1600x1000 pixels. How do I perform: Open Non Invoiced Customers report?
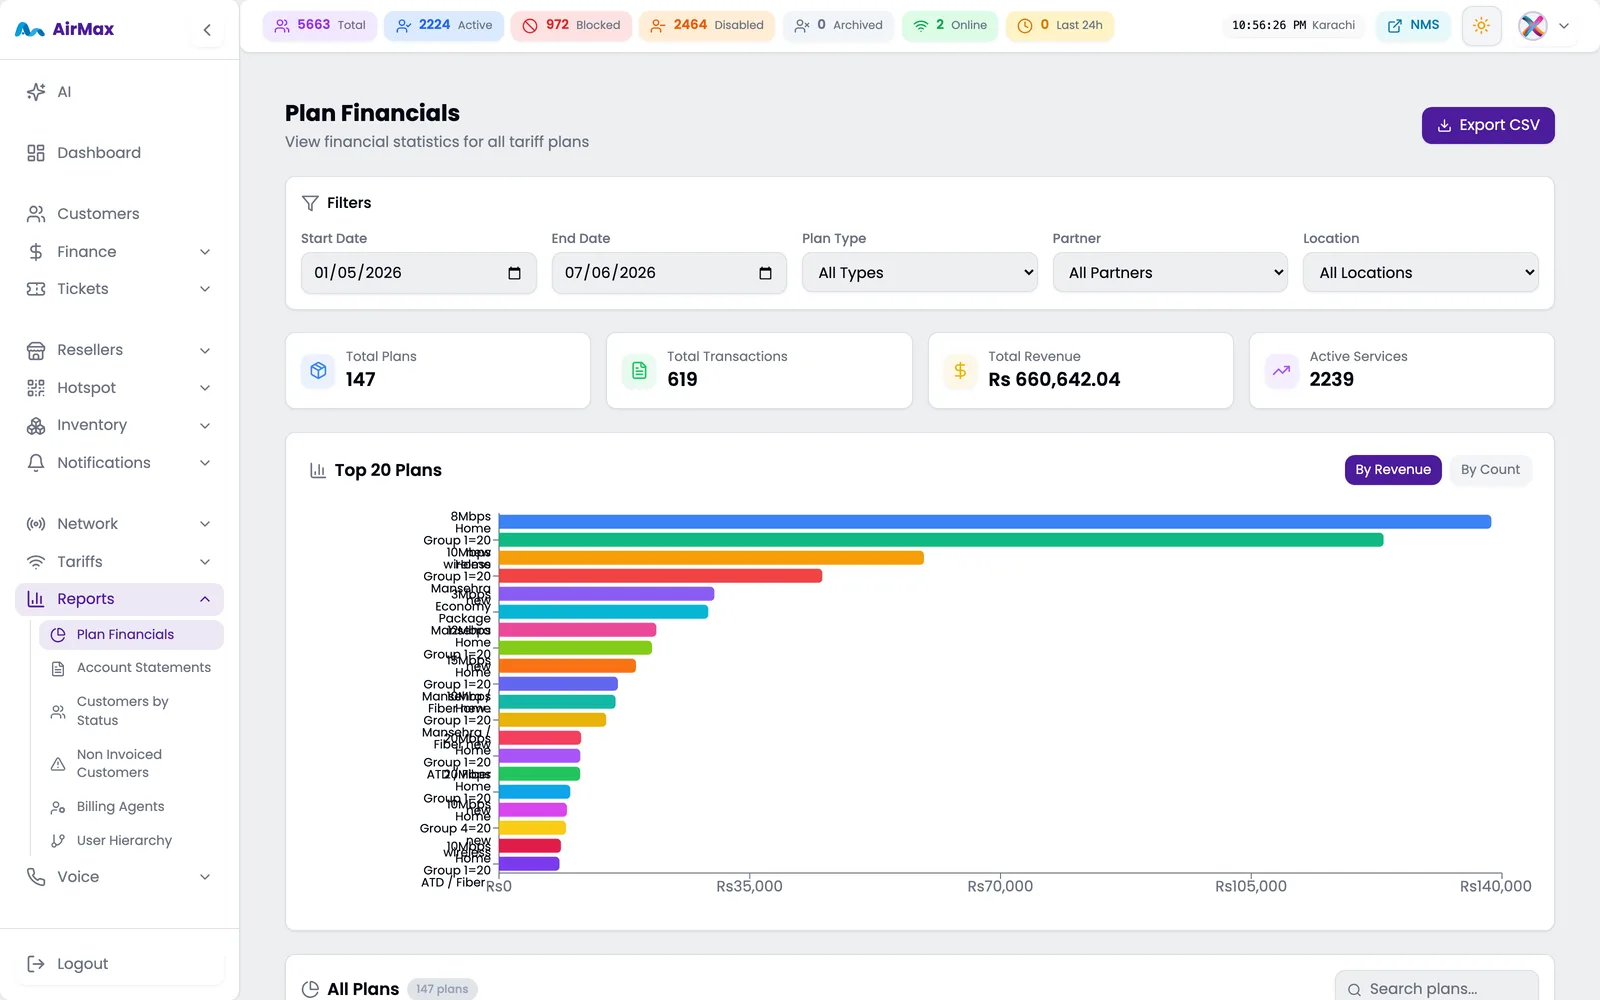[131, 764]
